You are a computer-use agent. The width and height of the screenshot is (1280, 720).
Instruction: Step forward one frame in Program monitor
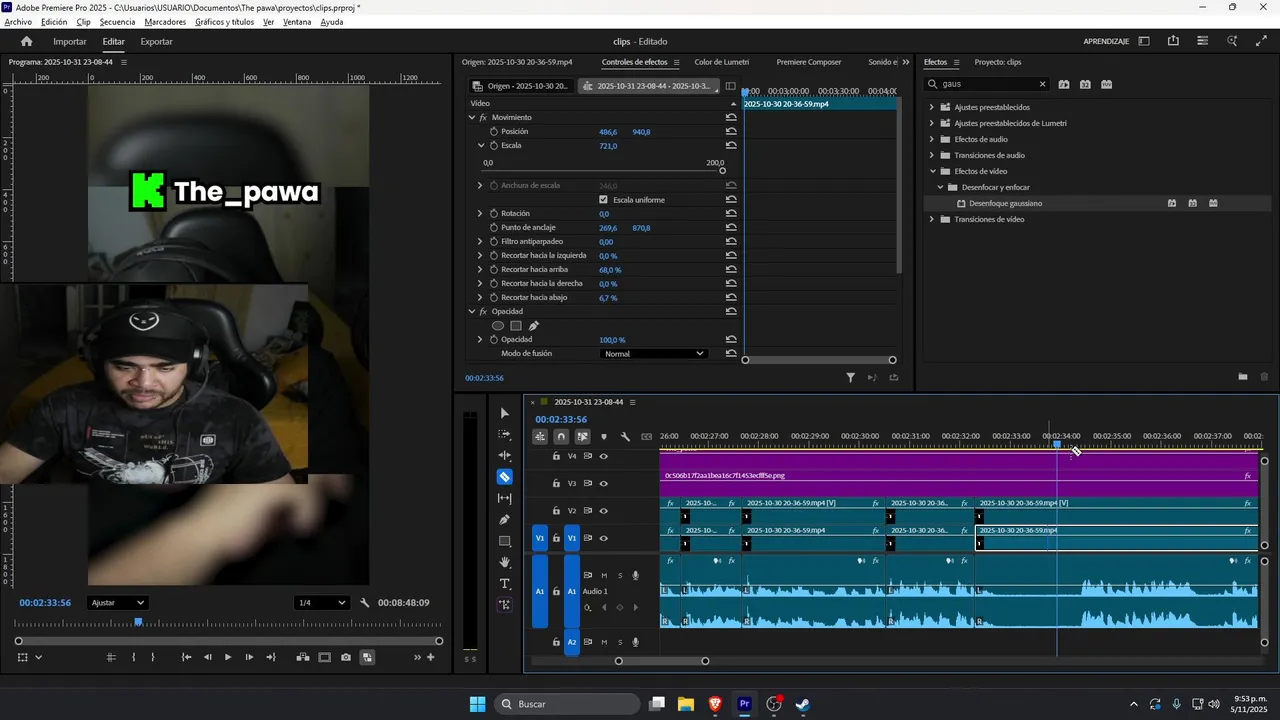pyautogui.click(x=249, y=657)
